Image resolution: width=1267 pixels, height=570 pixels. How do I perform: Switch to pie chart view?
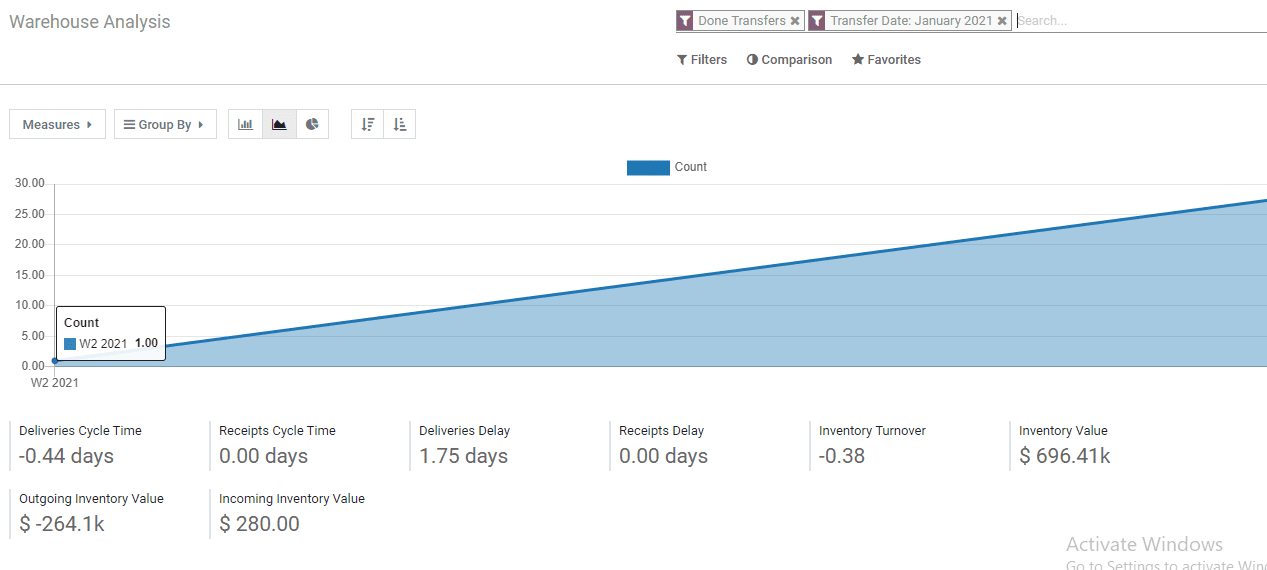click(312, 124)
